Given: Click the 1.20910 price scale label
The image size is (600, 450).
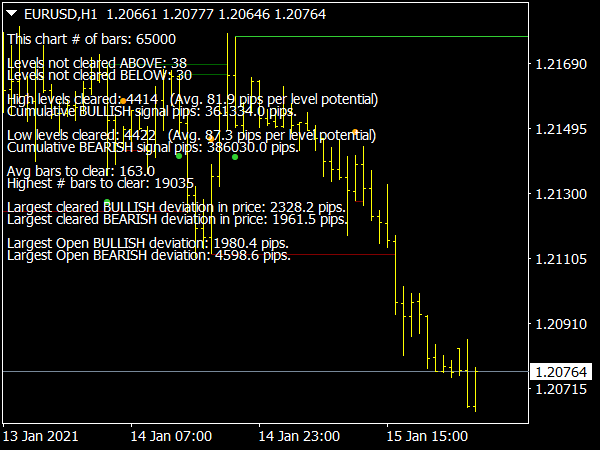Looking at the screenshot, I should 561,324.
